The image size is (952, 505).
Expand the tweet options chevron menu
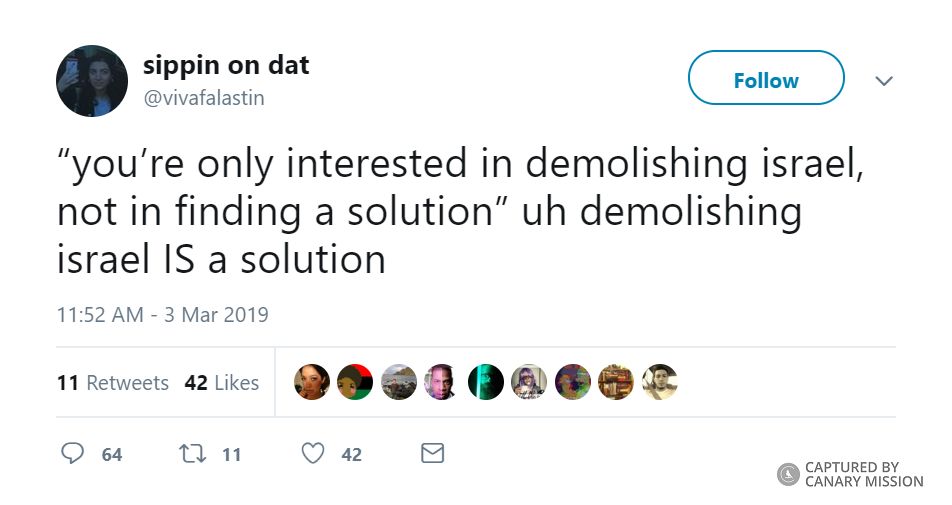point(884,81)
